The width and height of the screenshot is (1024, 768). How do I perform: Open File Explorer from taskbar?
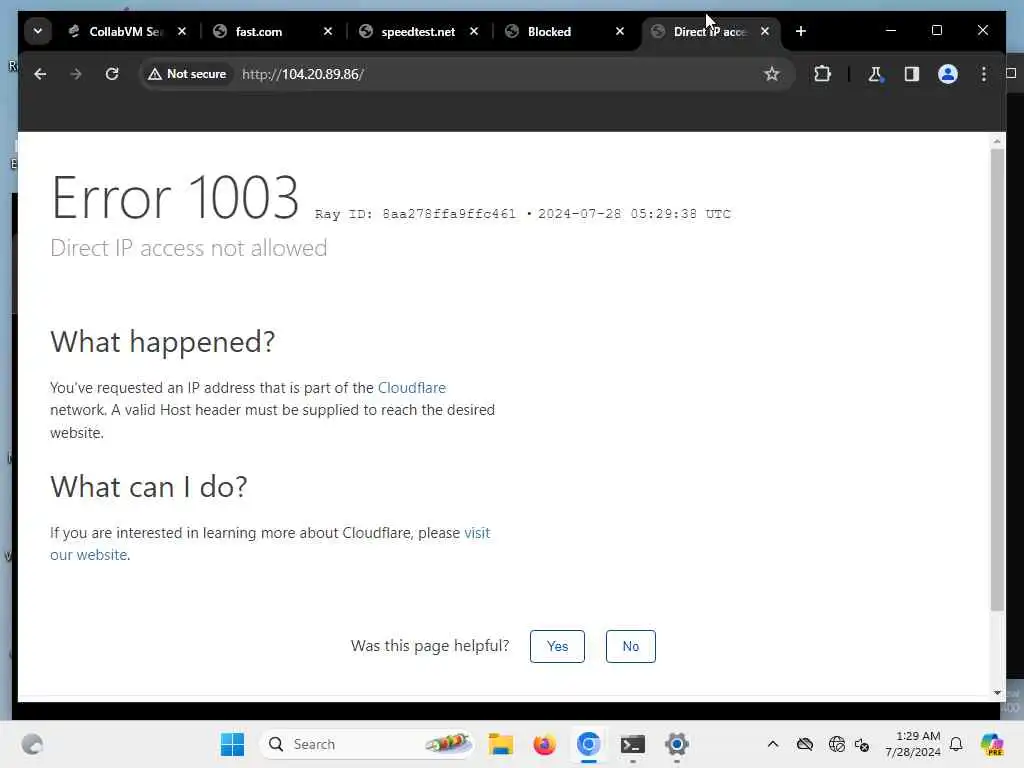coord(501,744)
